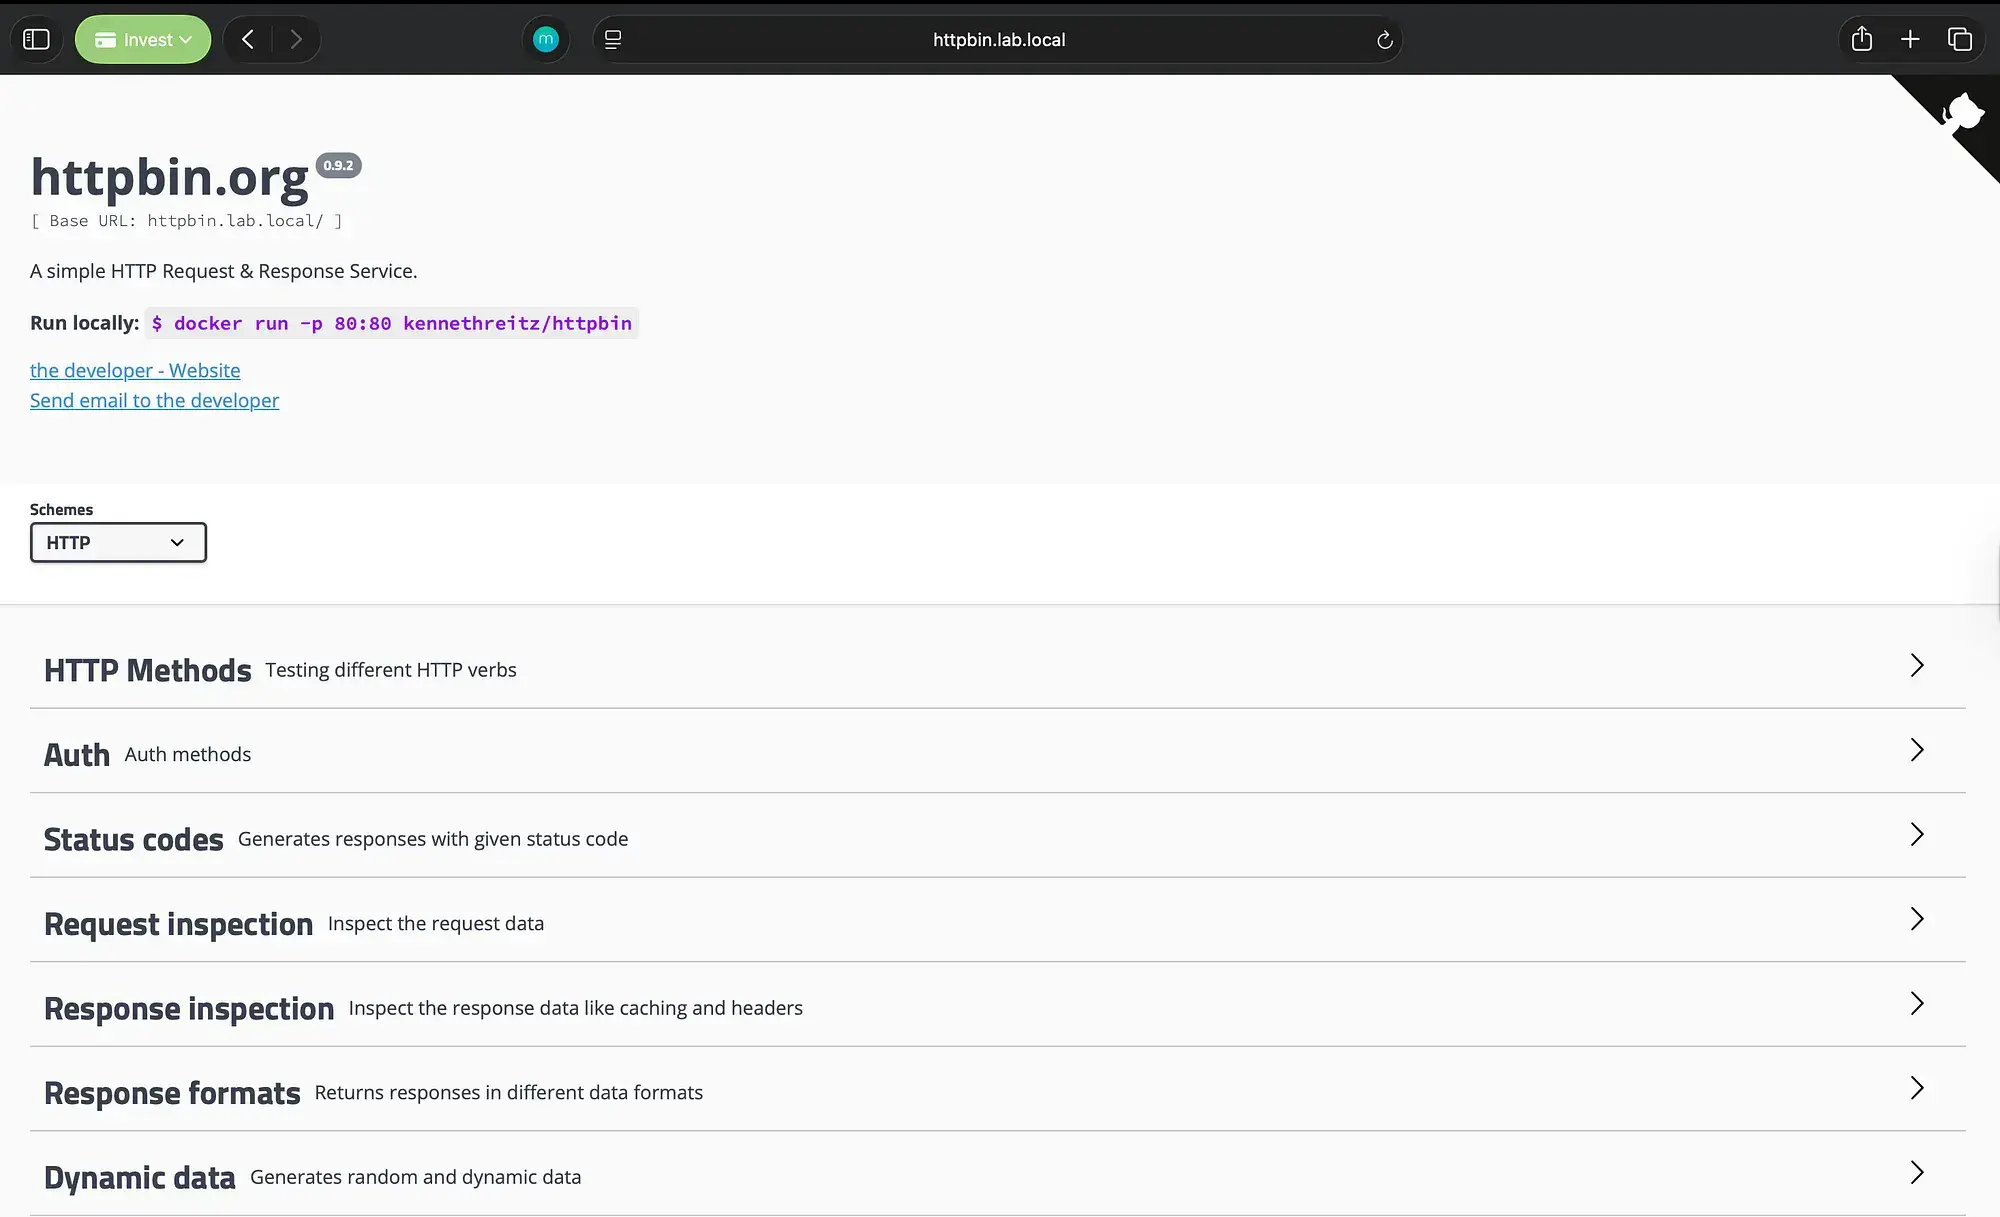The height and width of the screenshot is (1217, 2000).
Task: Click 'Inspect the request data' description
Action: tap(436, 924)
